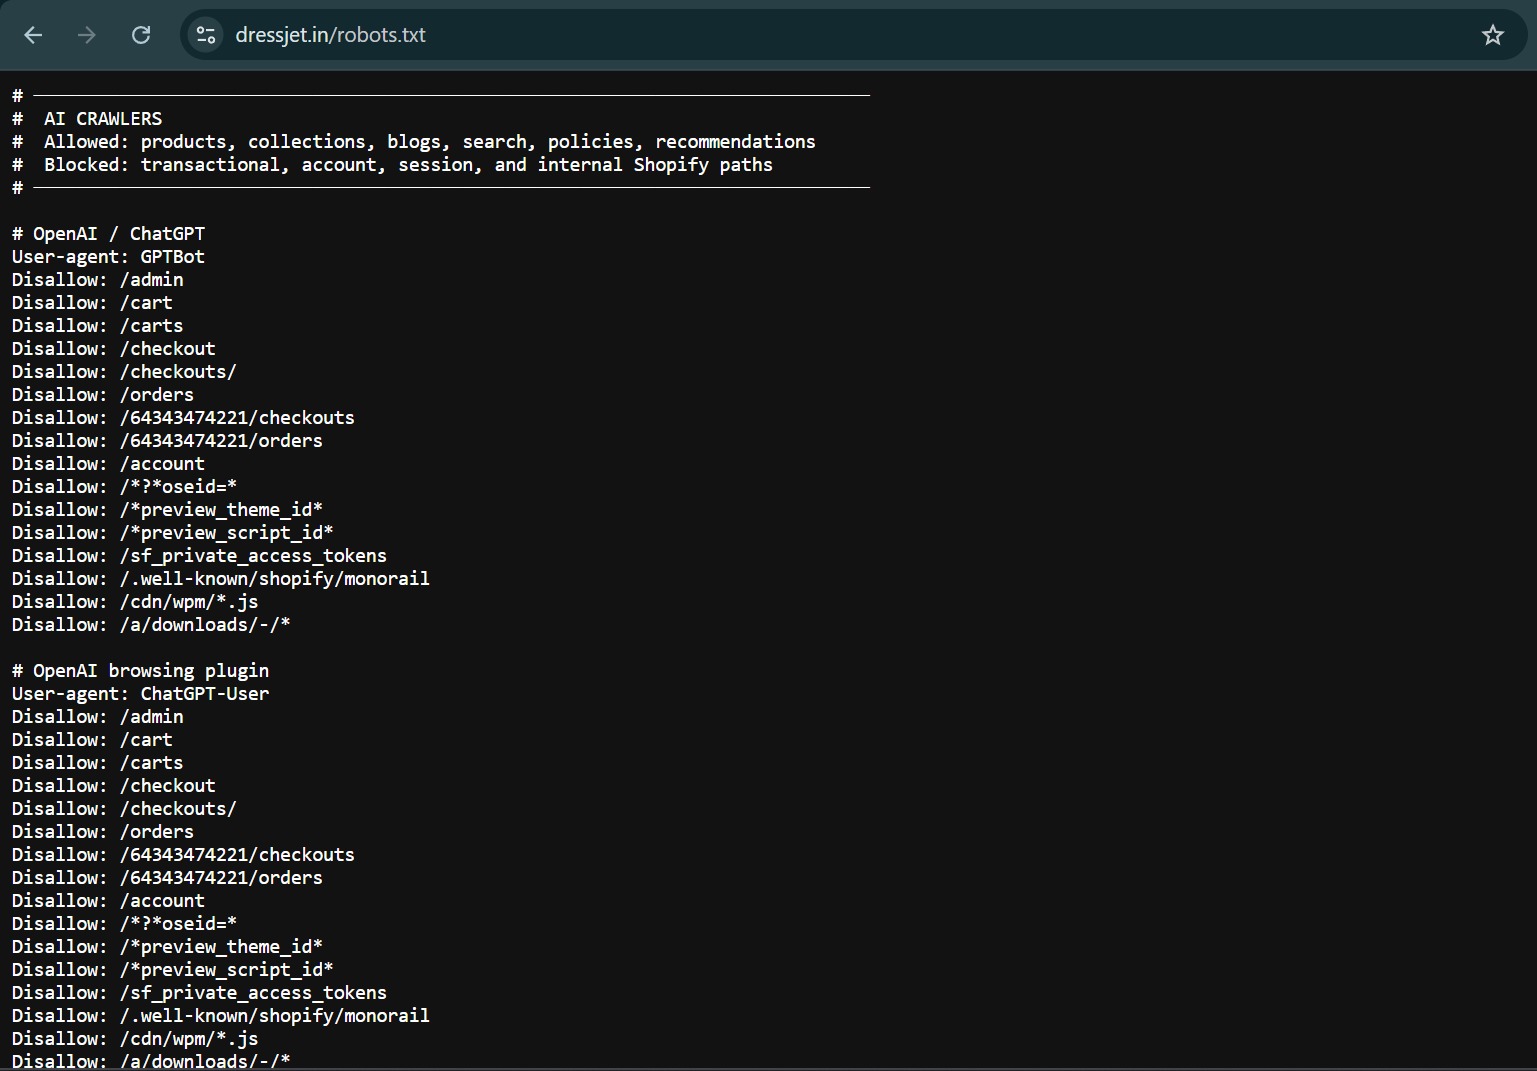Click '/cdn/wpm/*.js' rule under ChatGPT-User
The height and width of the screenshot is (1071, 1537).
click(x=135, y=1038)
